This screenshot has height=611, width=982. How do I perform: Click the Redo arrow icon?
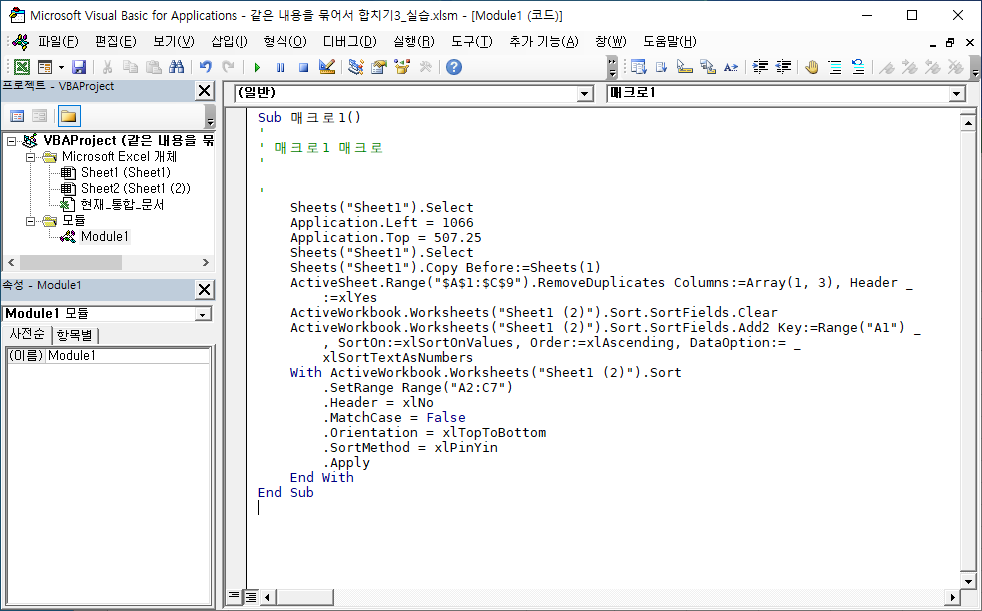tap(229, 67)
